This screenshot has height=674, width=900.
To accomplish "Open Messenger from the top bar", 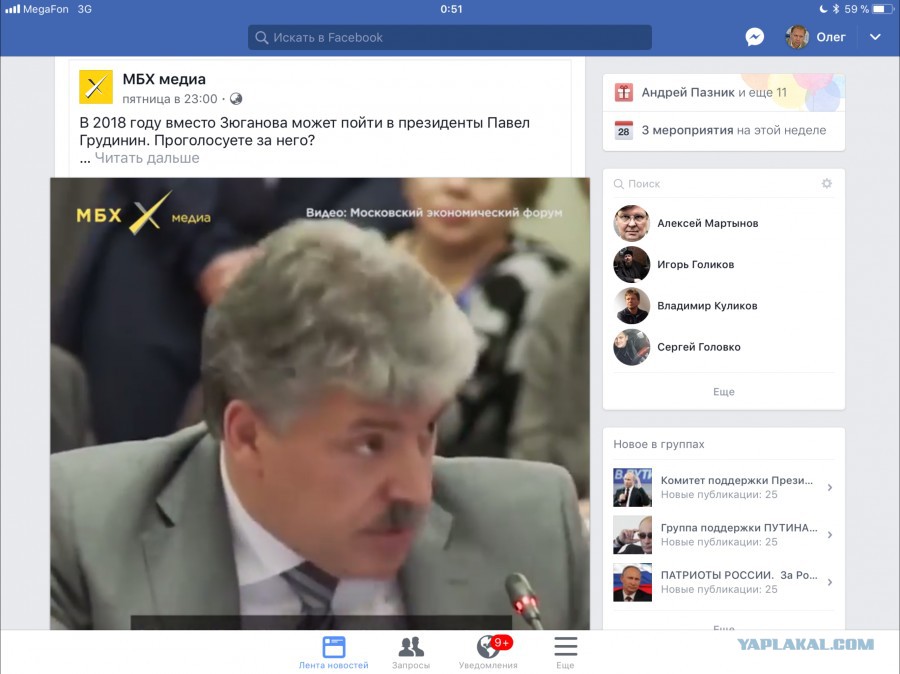I will coord(754,37).
